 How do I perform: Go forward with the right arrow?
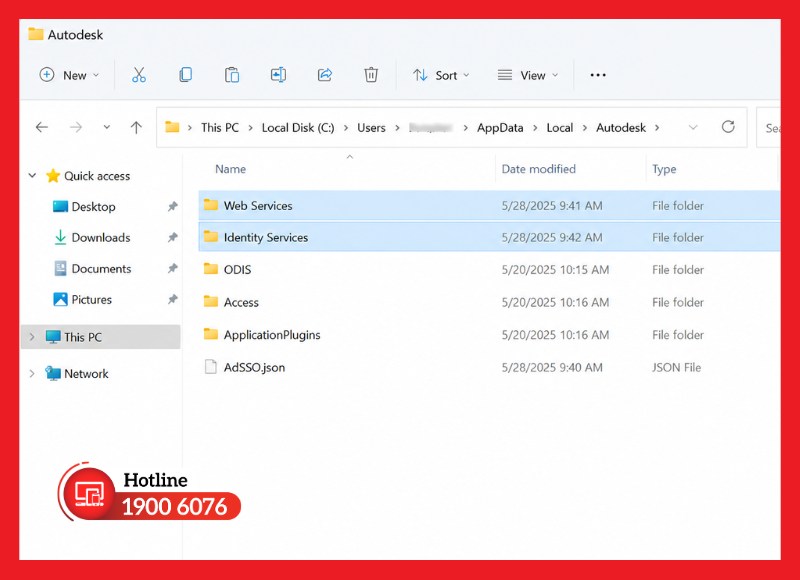(x=76, y=127)
